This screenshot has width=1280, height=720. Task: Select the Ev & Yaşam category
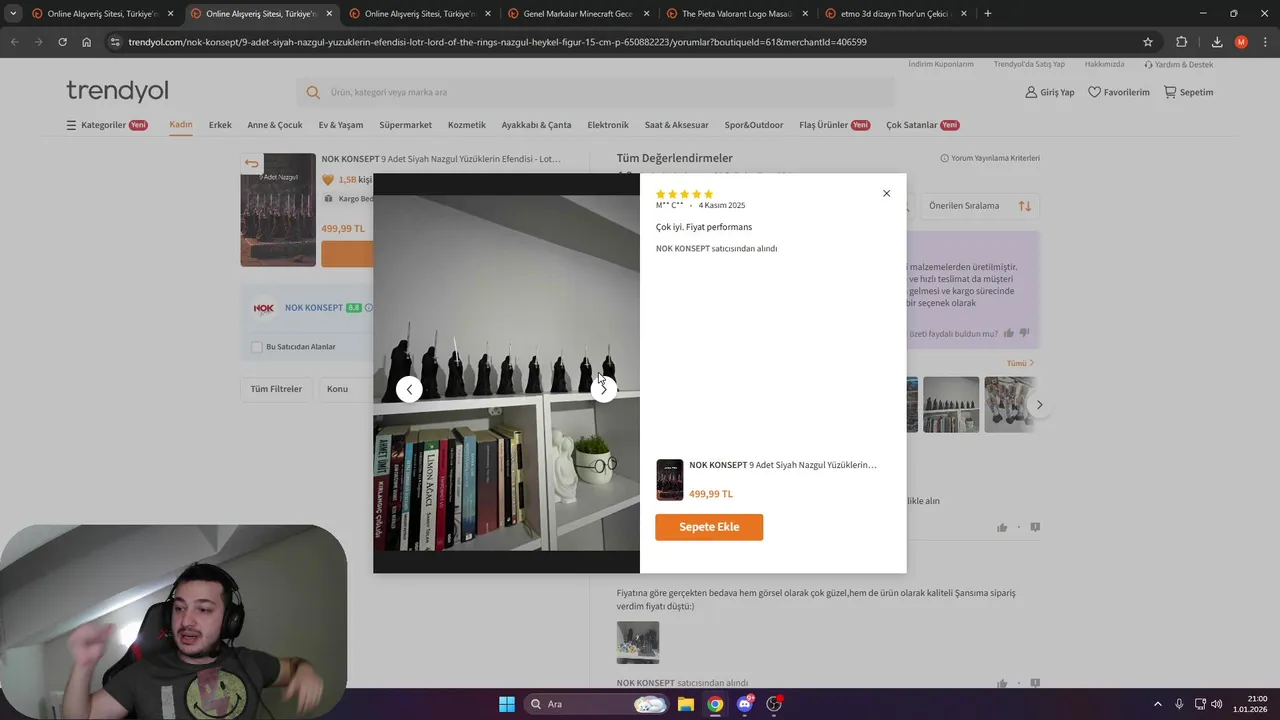[341, 125]
